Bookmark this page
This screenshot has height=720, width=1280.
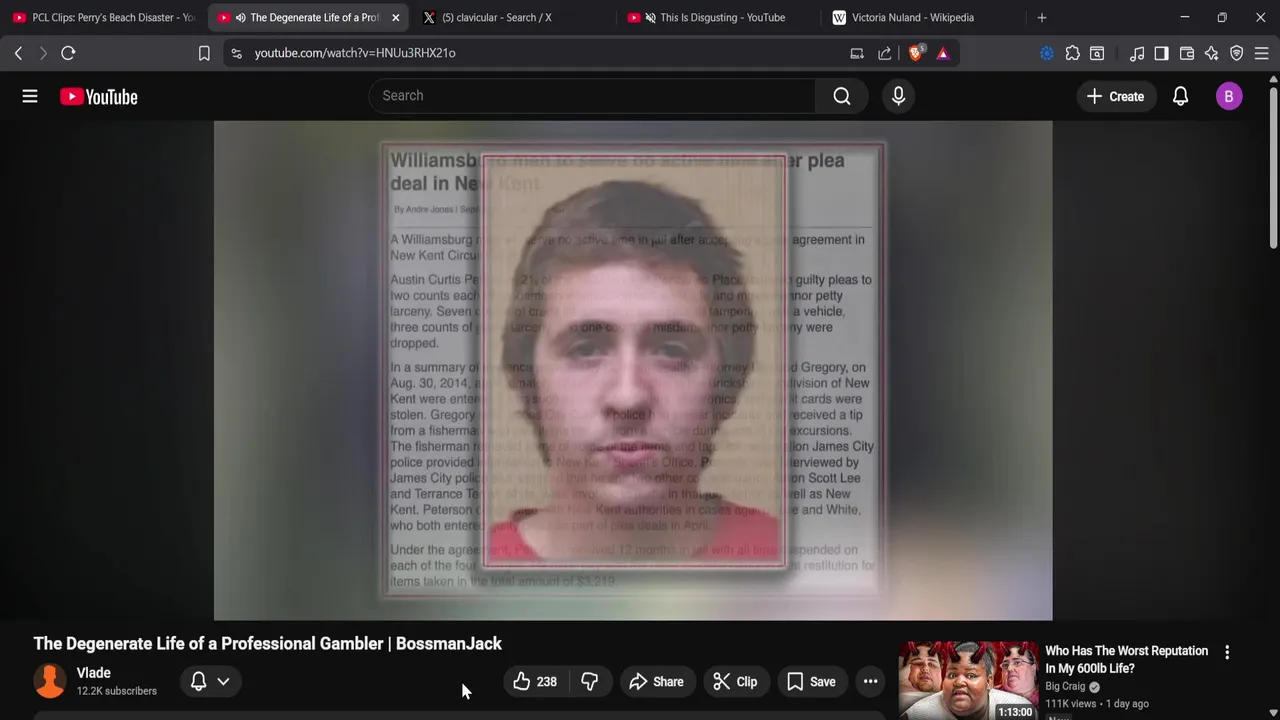coord(204,53)
